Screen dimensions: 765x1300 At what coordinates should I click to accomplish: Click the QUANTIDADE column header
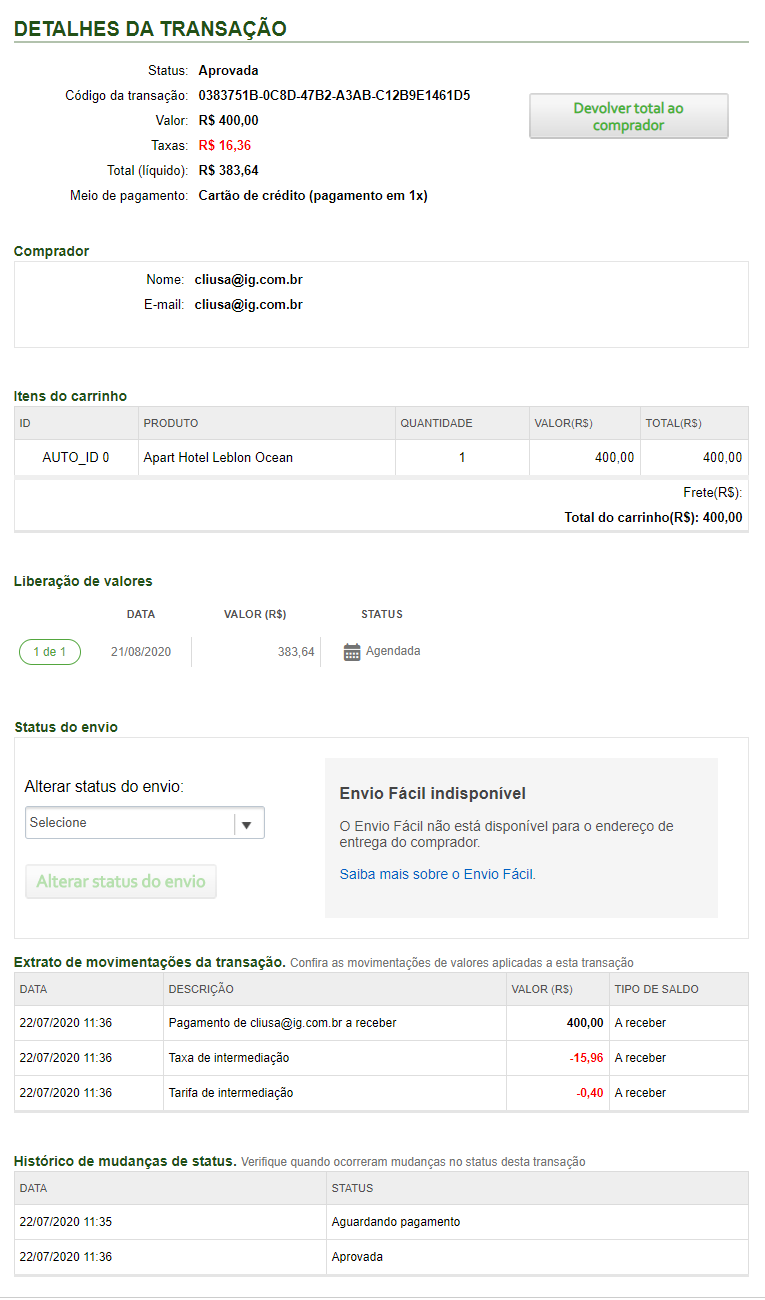point(436,423)
